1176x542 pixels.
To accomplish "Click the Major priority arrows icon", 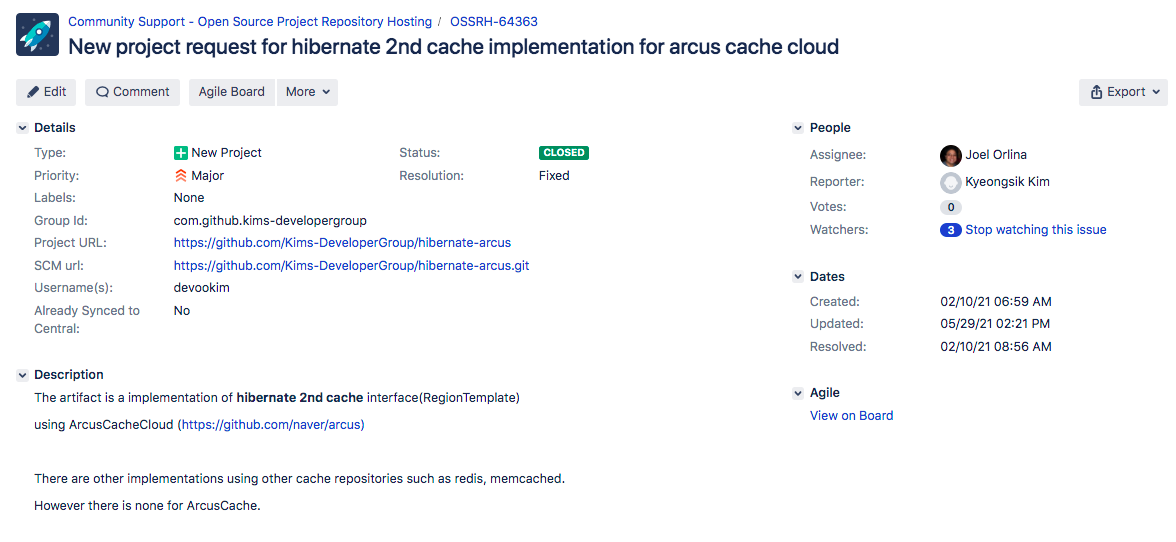I will pyautogui.click(x=181, y=176).
